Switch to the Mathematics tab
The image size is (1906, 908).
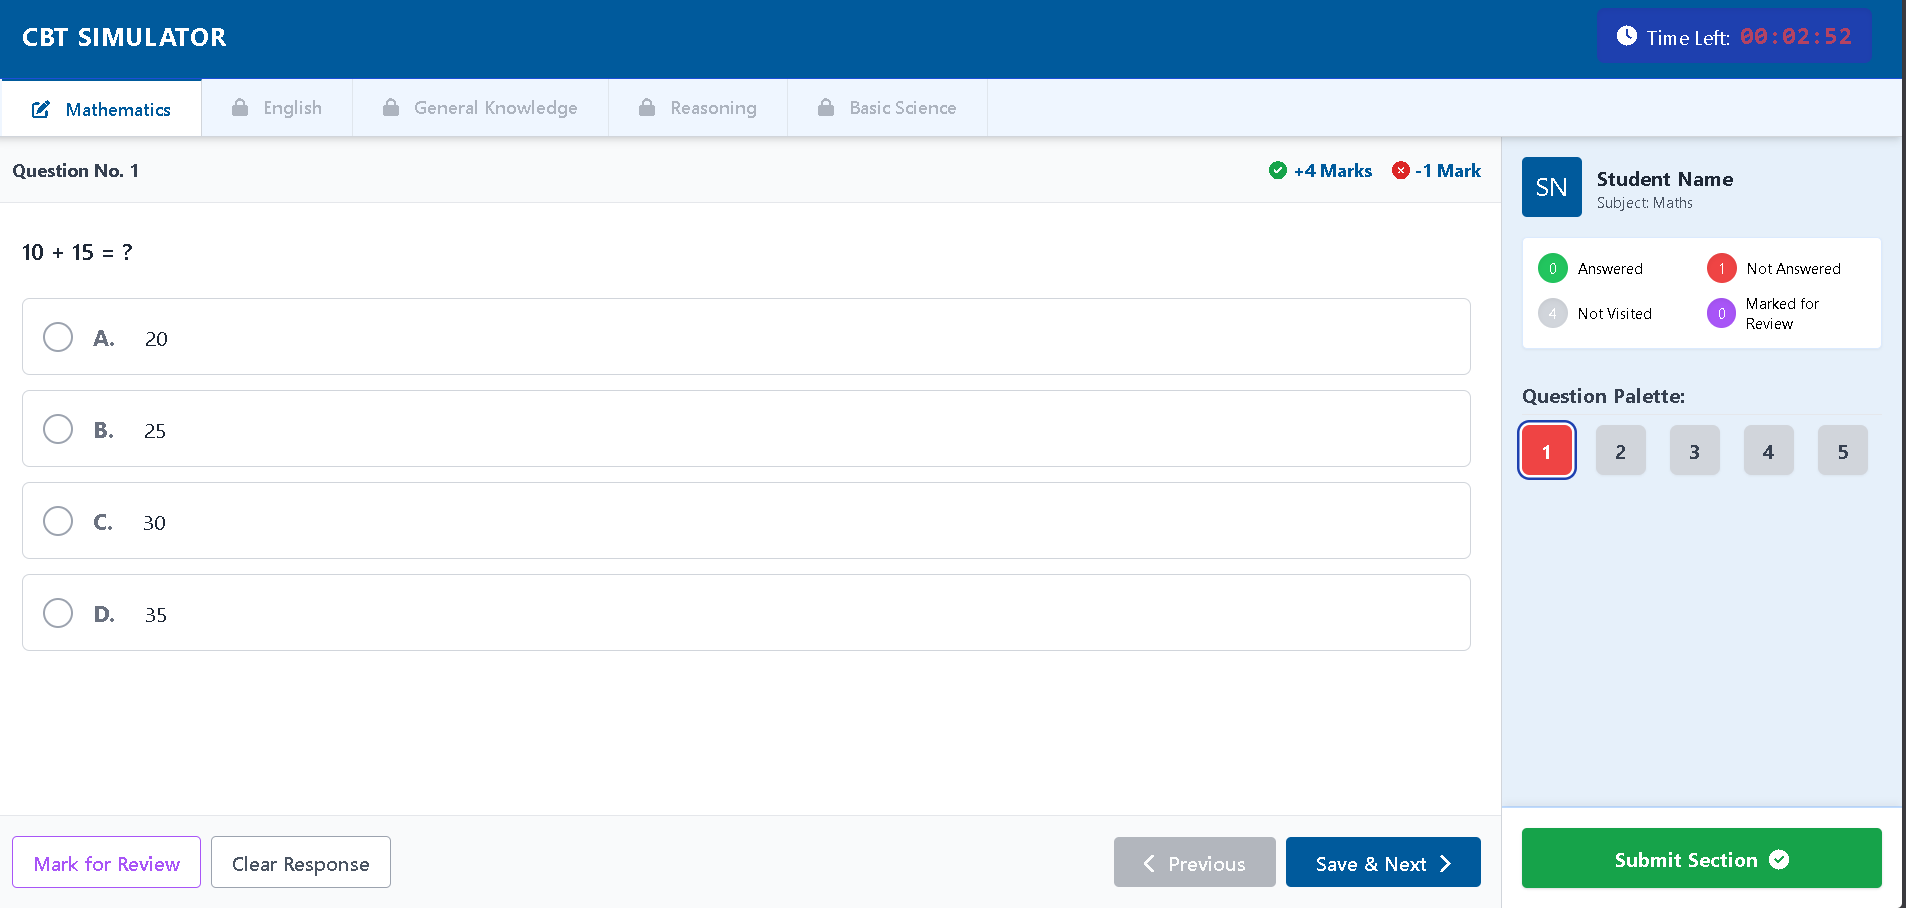click(x=101, y=108)
